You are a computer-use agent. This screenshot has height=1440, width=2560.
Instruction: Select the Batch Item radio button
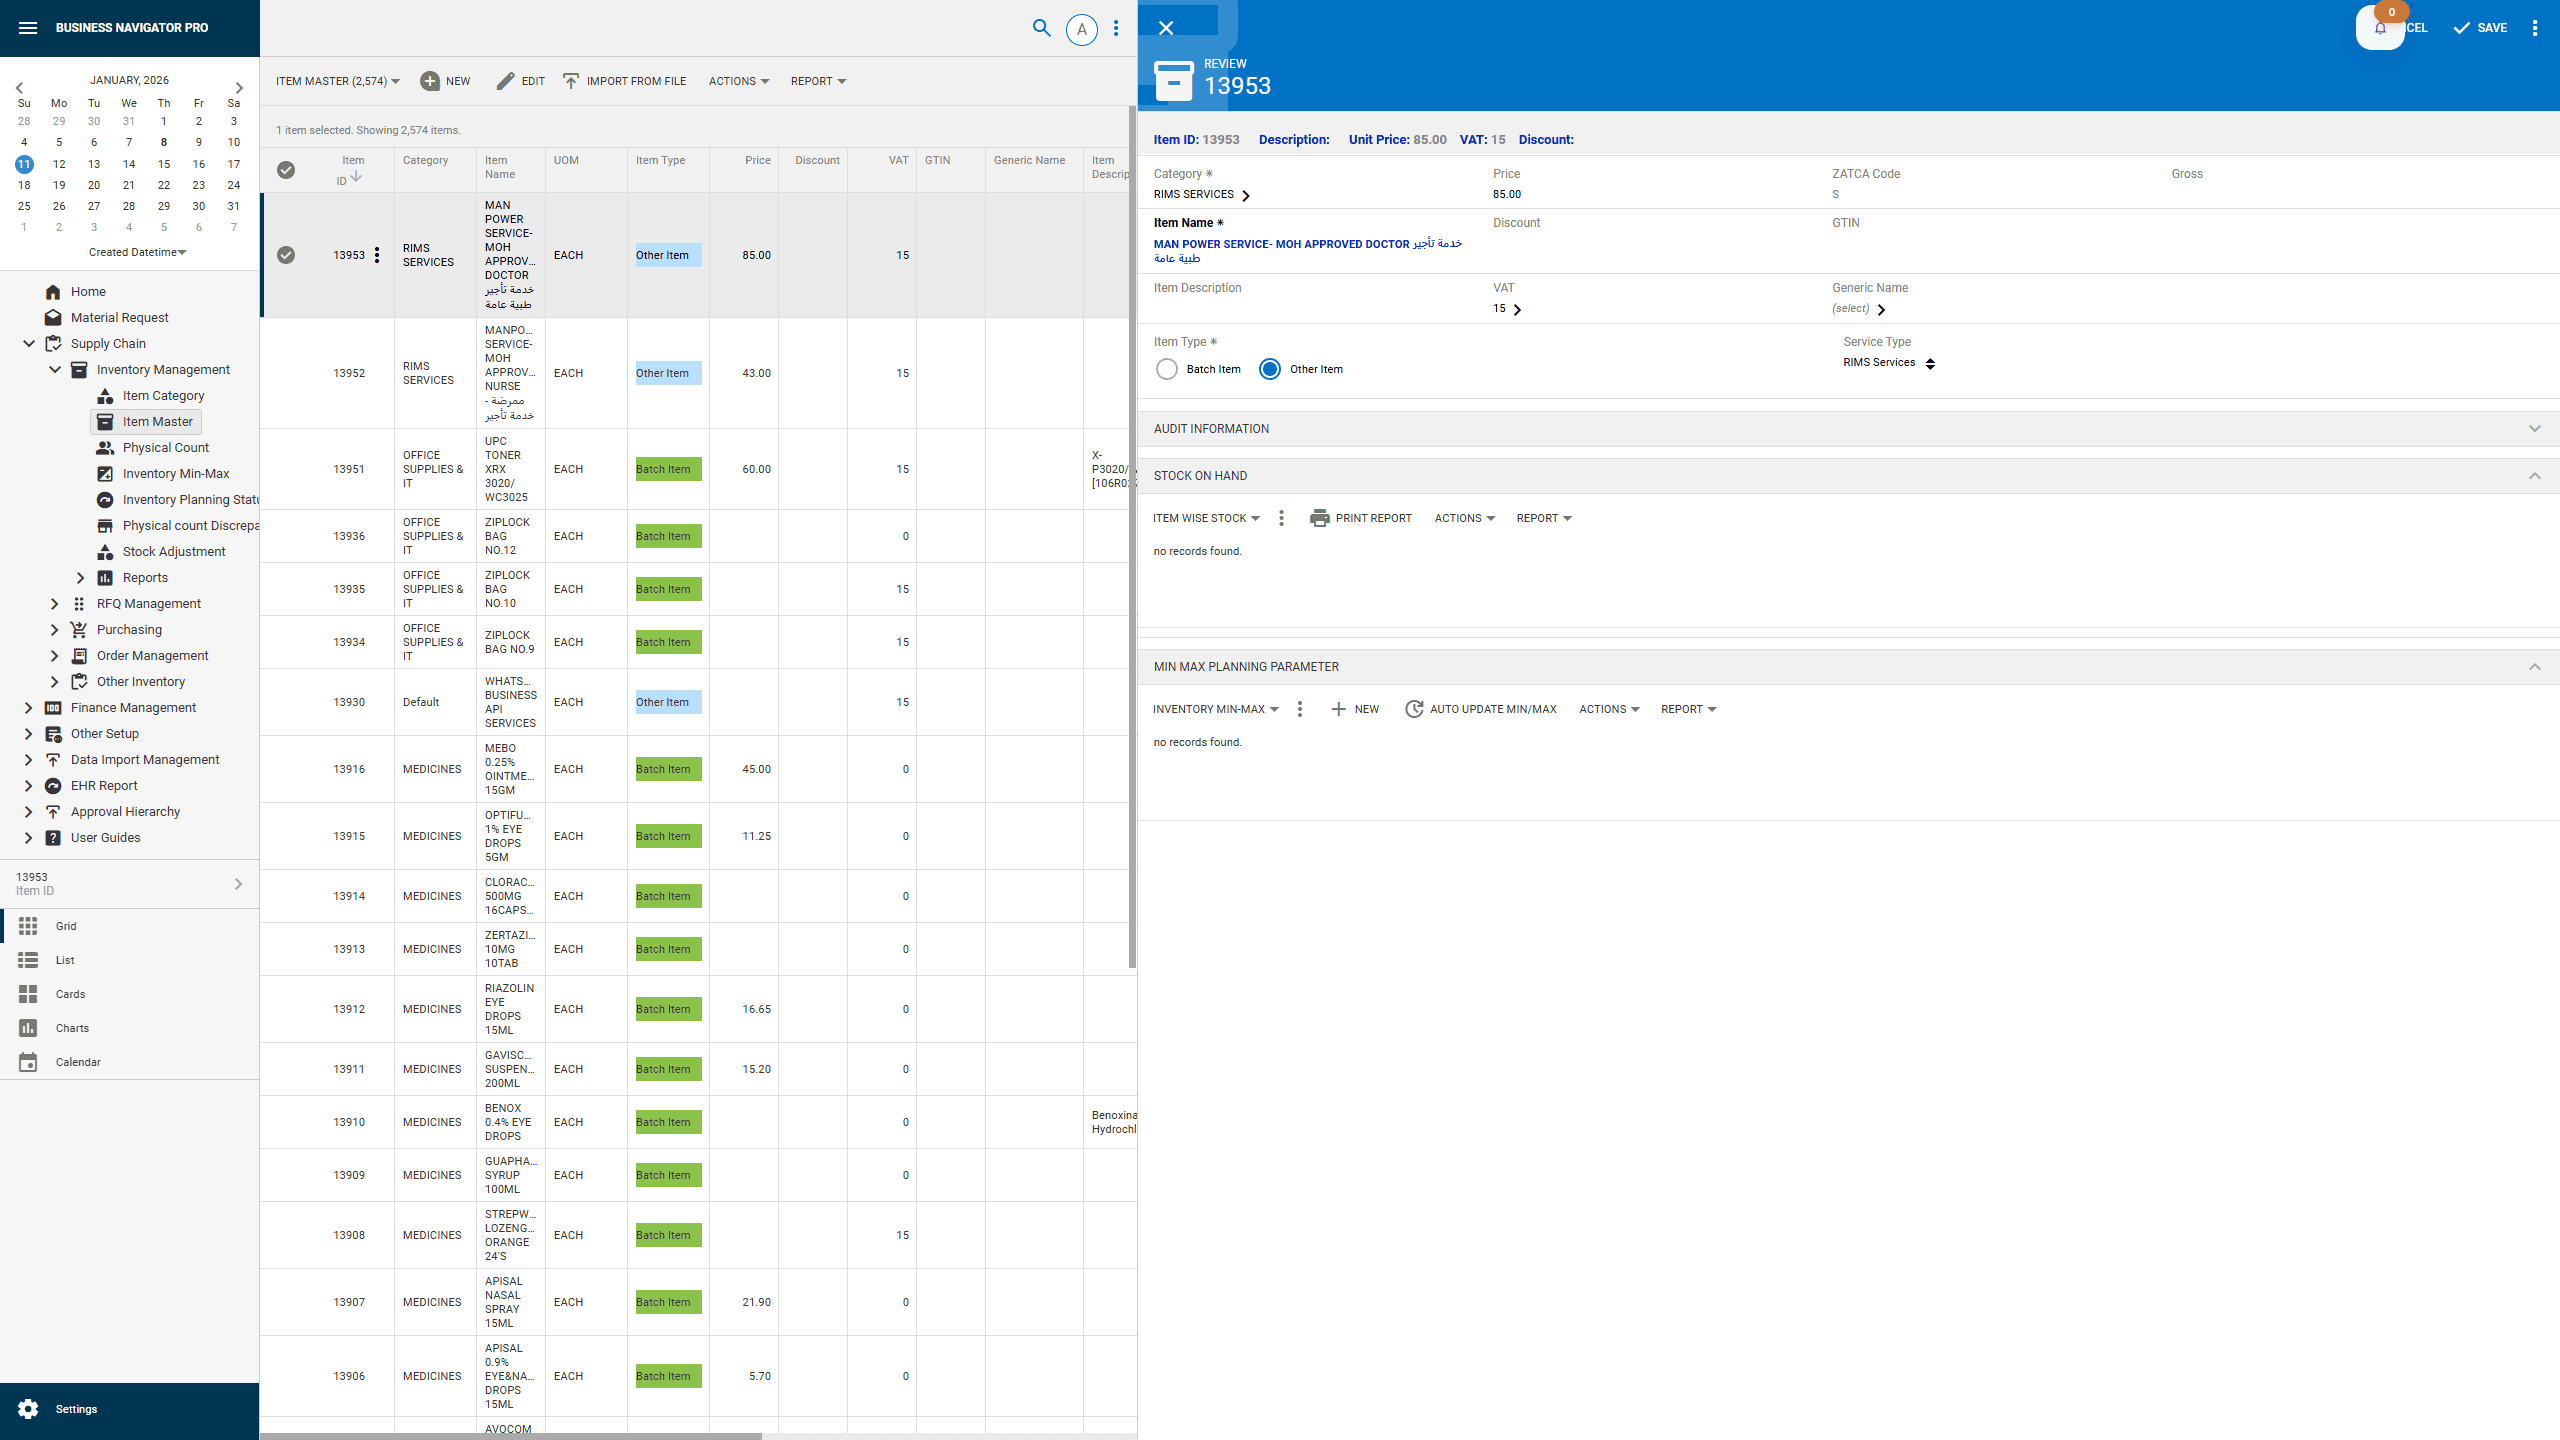coord(1166,369)
